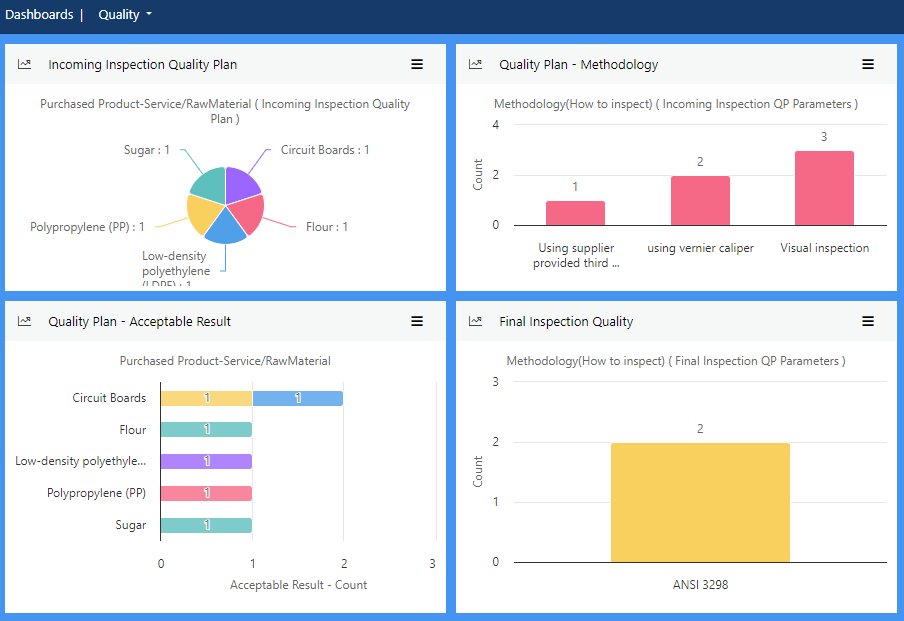Open hamburger menu on Incoming Inspection Quality Plan
This screenshot has width=904, height=621.
pyautogui.click(x=417, y=64)
